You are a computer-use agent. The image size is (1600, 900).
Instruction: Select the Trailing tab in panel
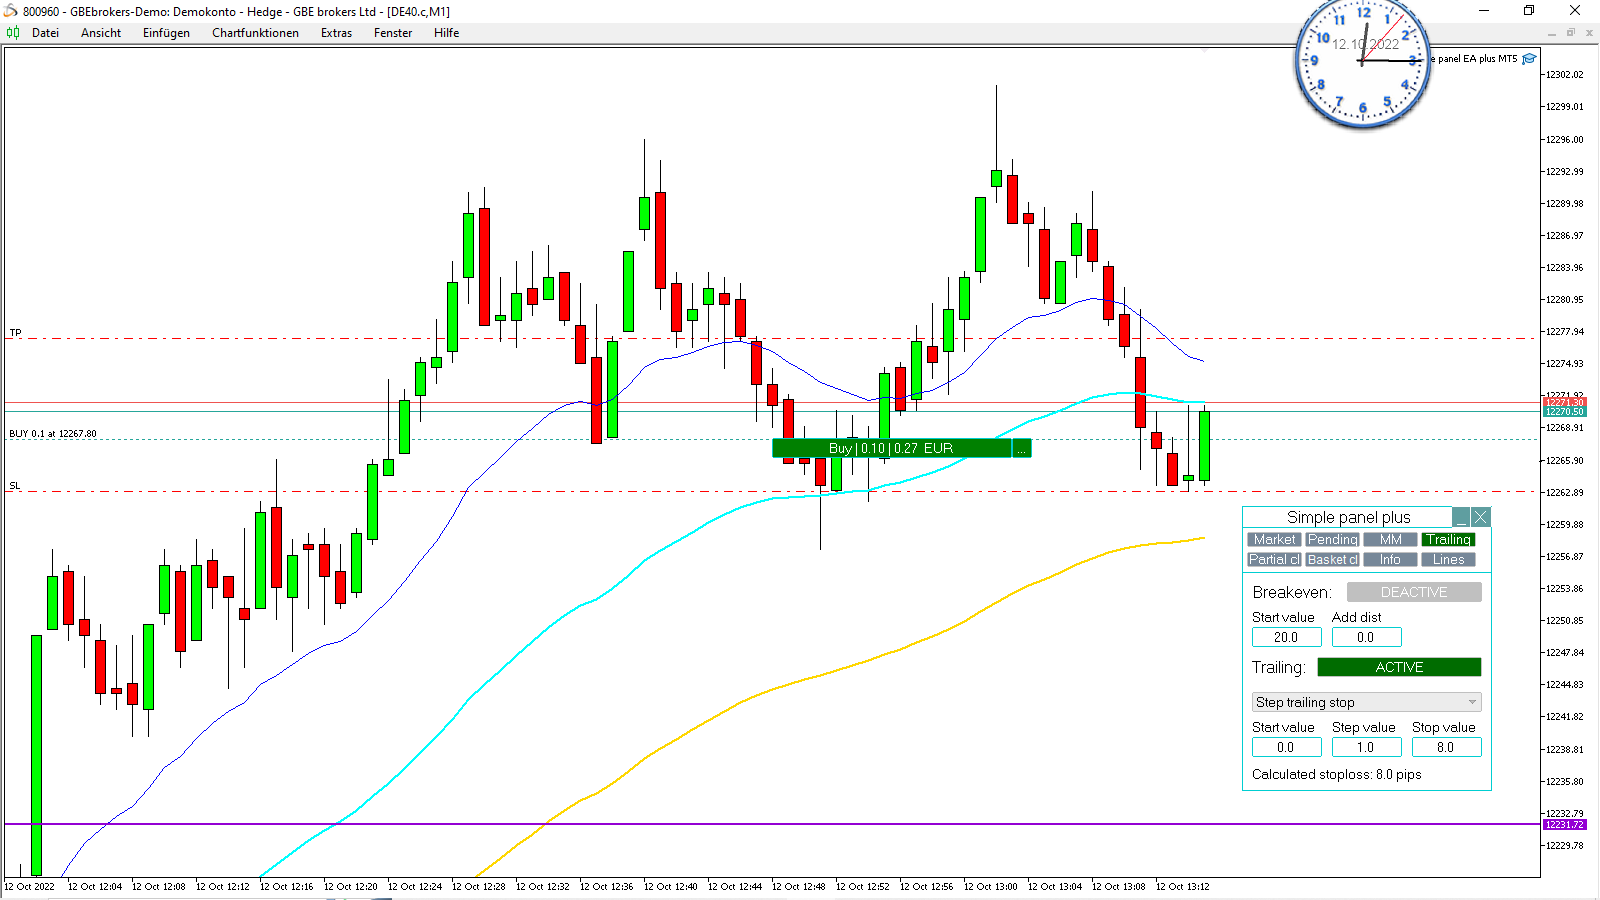(x=1448, y=539)
